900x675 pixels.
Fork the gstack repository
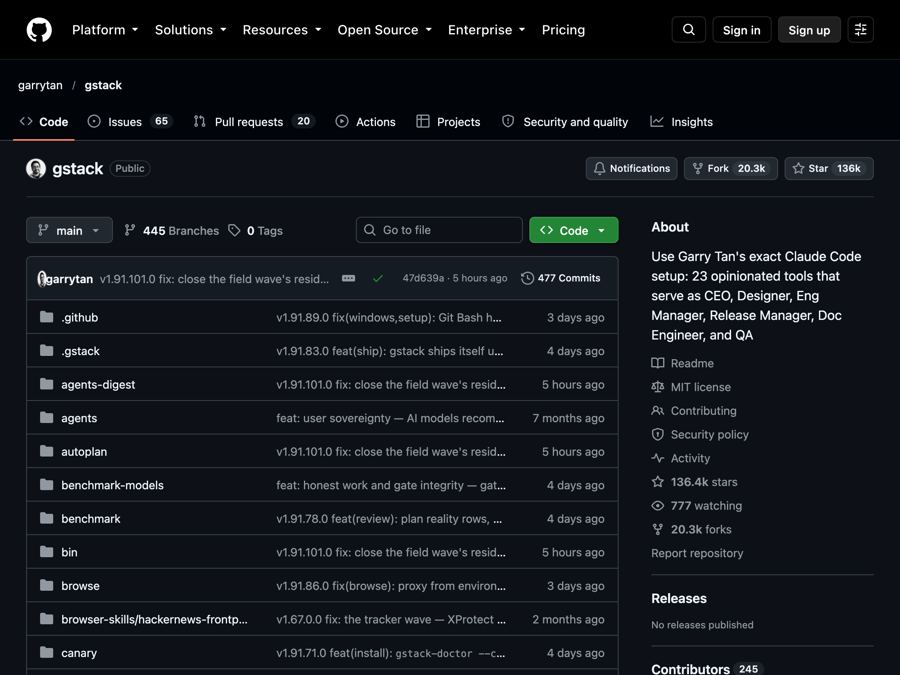click(731, 168)
